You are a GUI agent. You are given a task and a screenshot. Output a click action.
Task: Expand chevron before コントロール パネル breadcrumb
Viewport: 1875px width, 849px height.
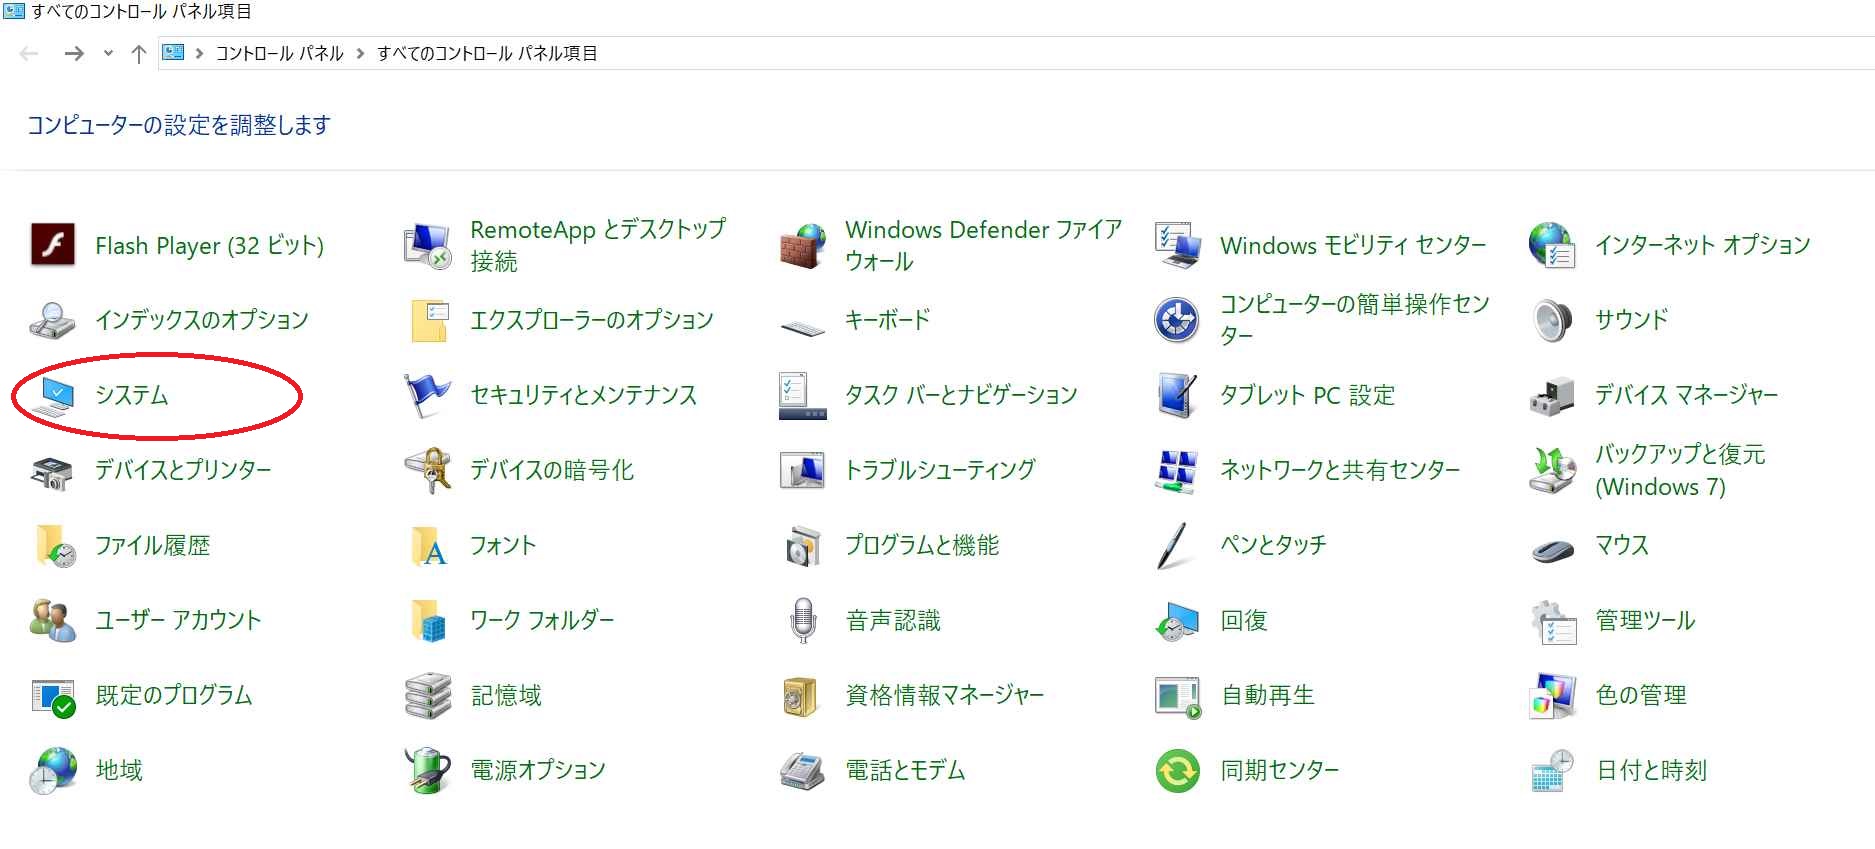point(200,54)
